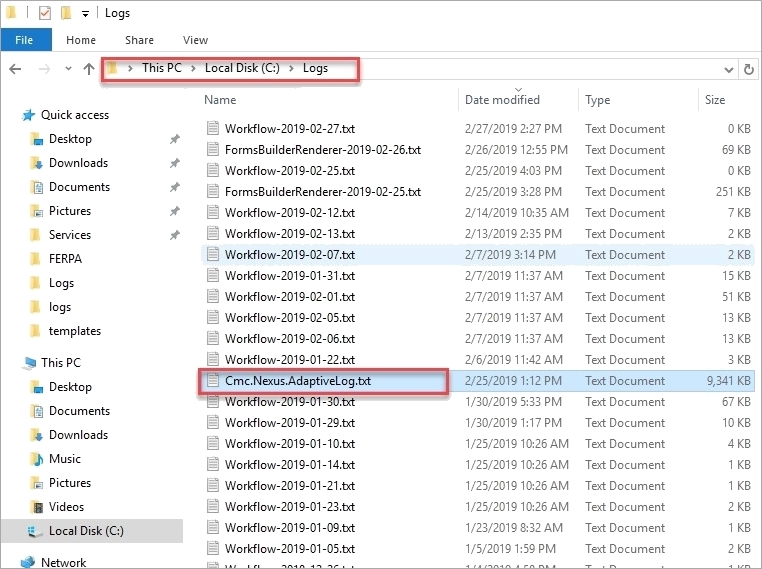The height and width of the screenshot is (569, 762).
Task: Click Logs in the address breadcrumb
Action: [x=315, y=68]
